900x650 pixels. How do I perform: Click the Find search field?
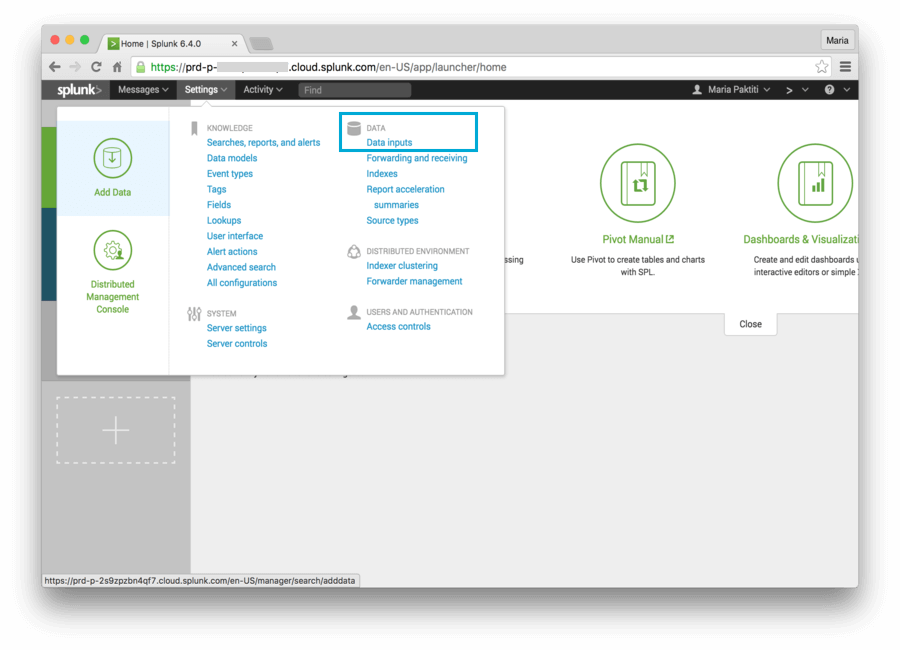point(355,90)
